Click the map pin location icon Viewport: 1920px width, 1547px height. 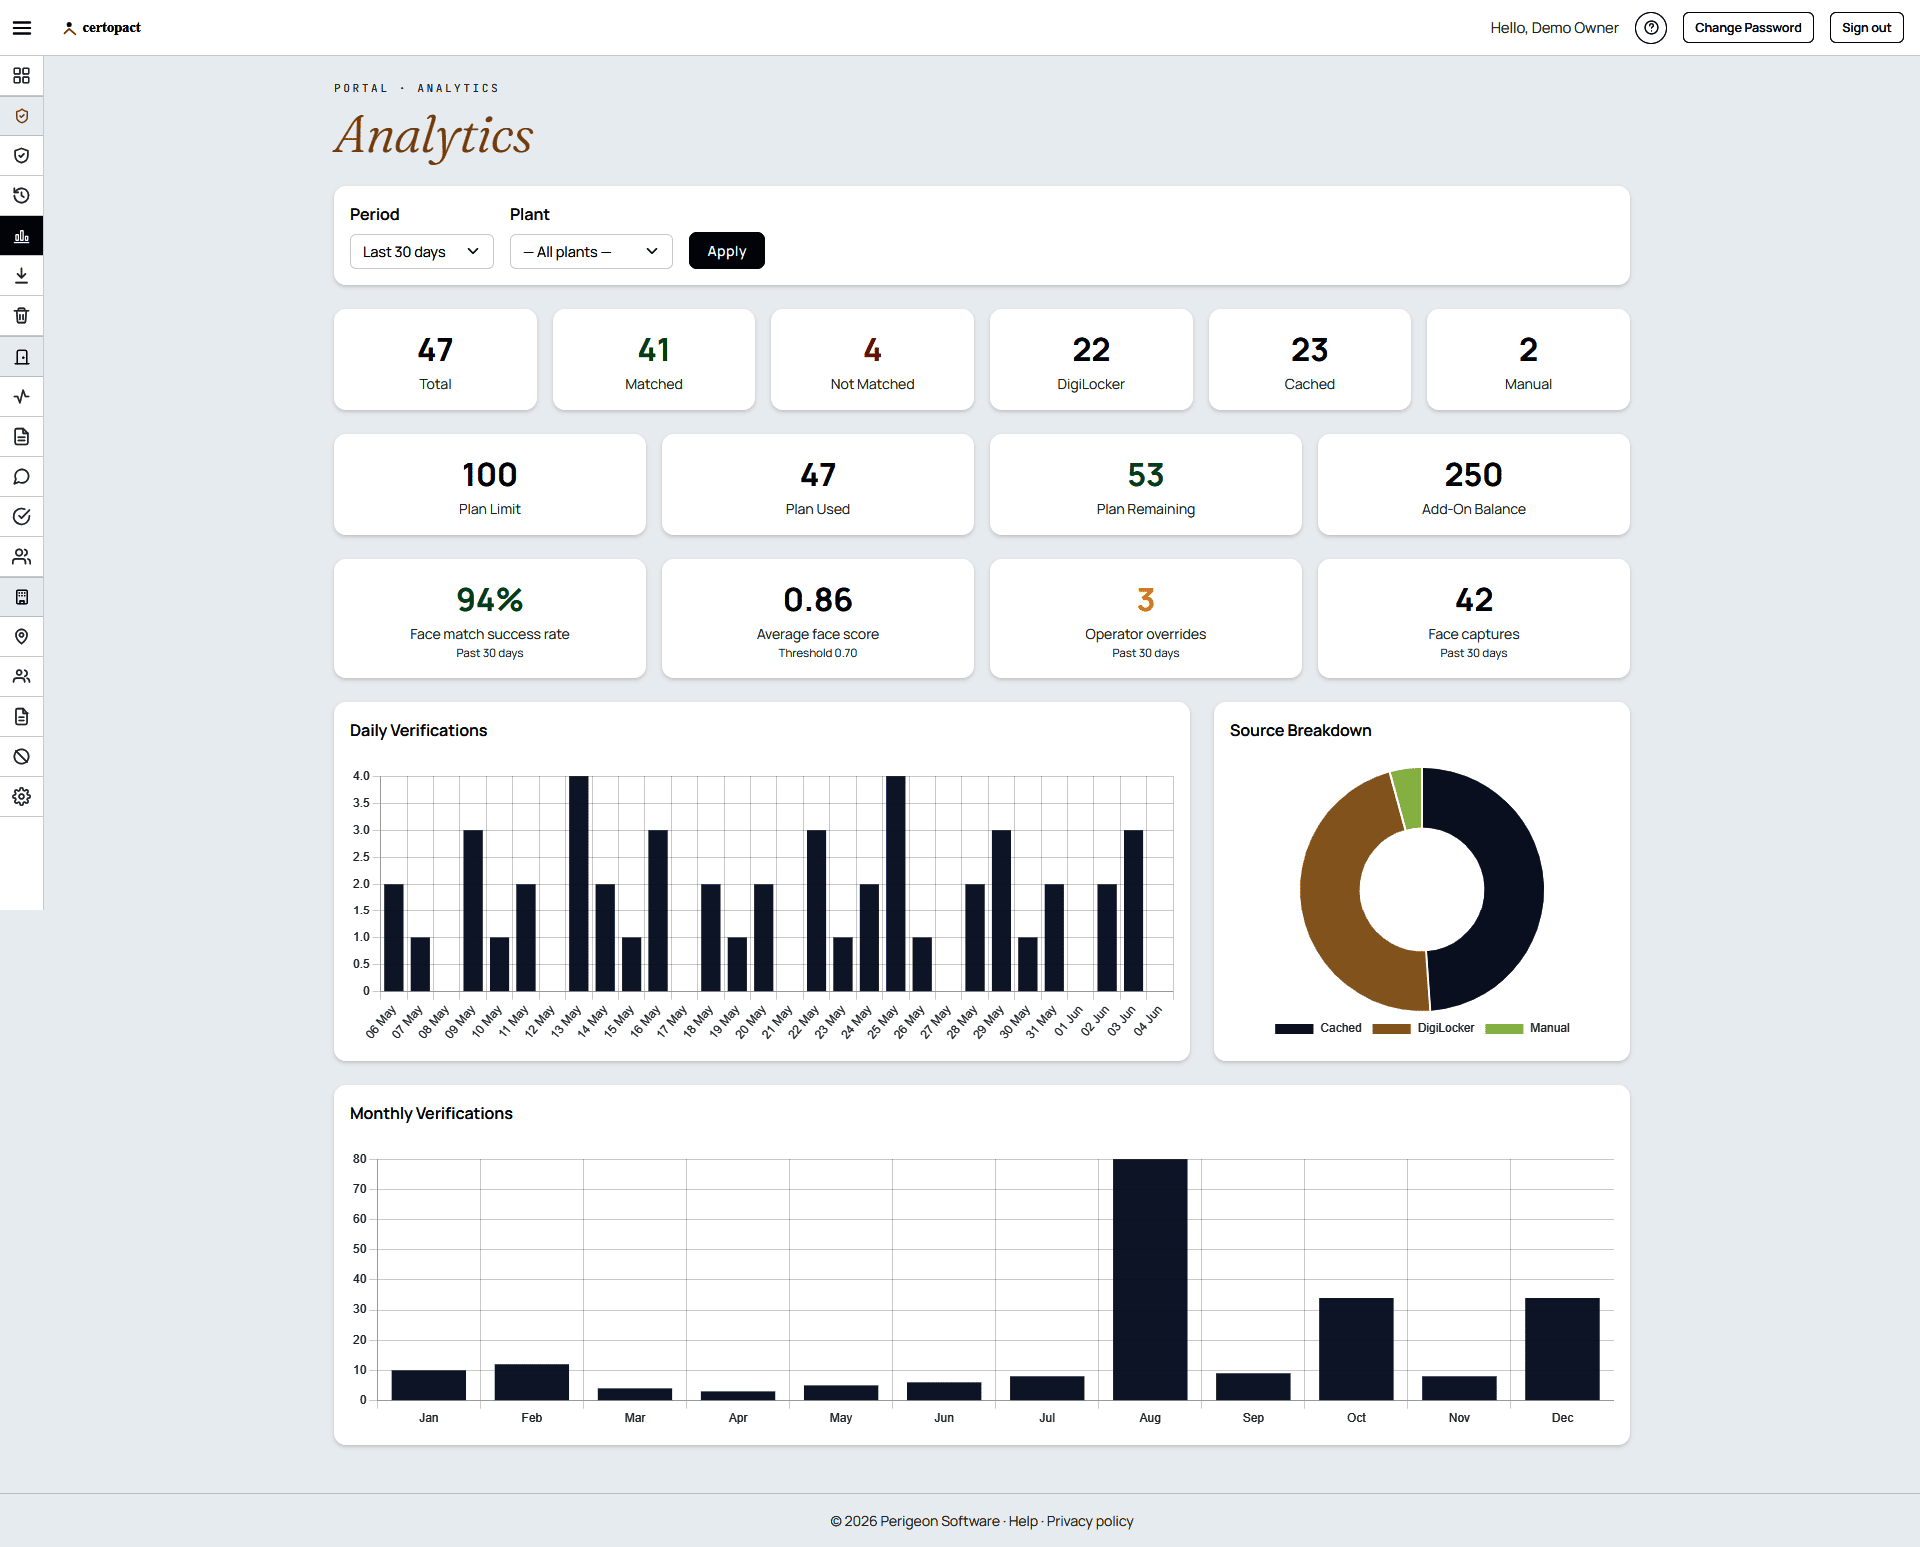[21, 637]
